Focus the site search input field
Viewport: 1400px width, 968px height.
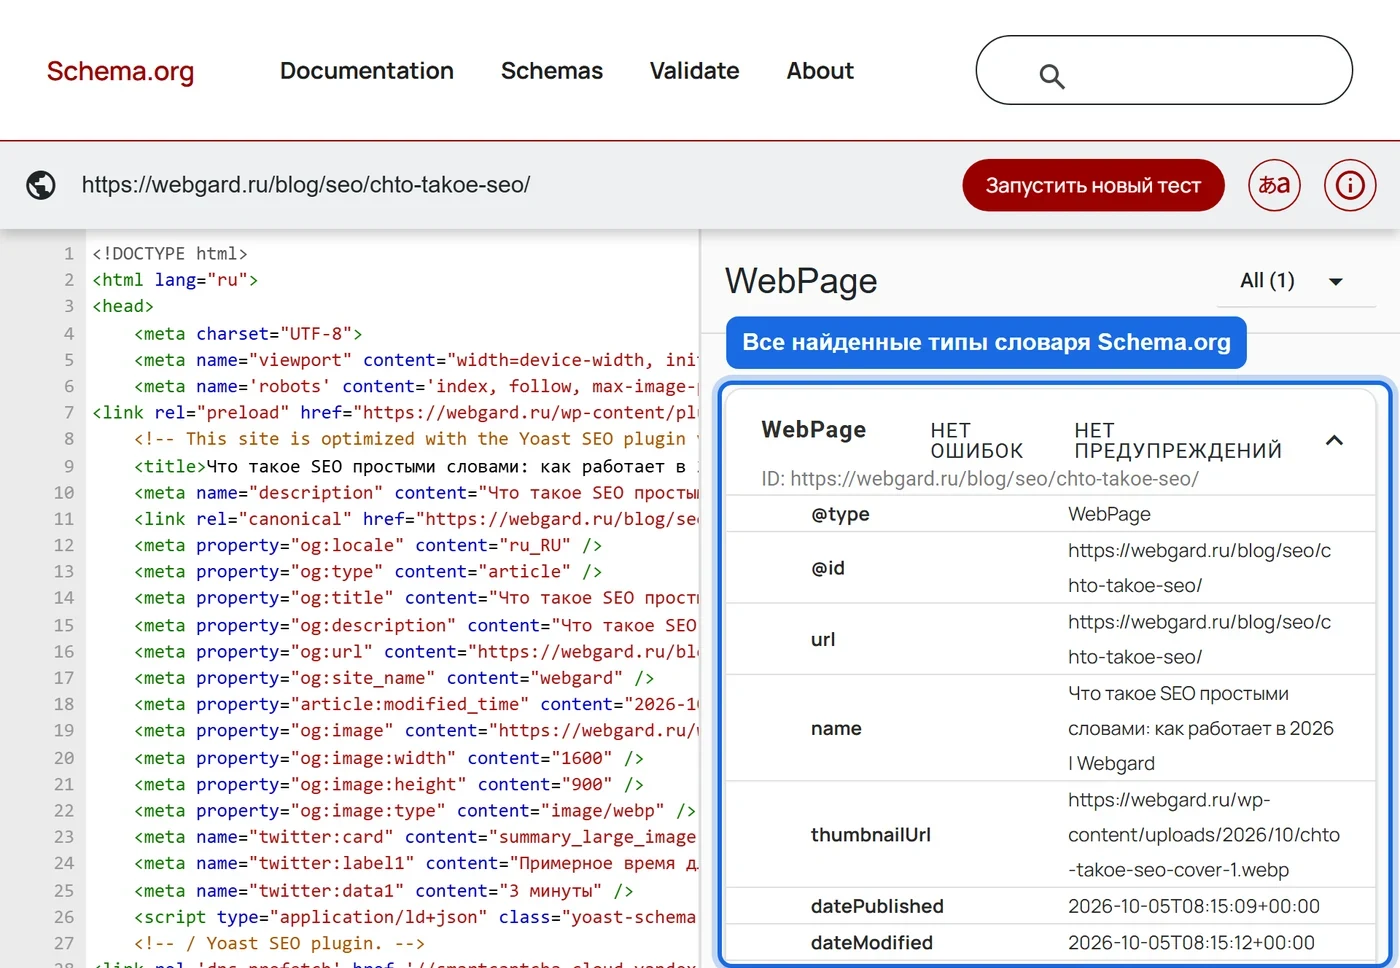[x=1164, y=70]
